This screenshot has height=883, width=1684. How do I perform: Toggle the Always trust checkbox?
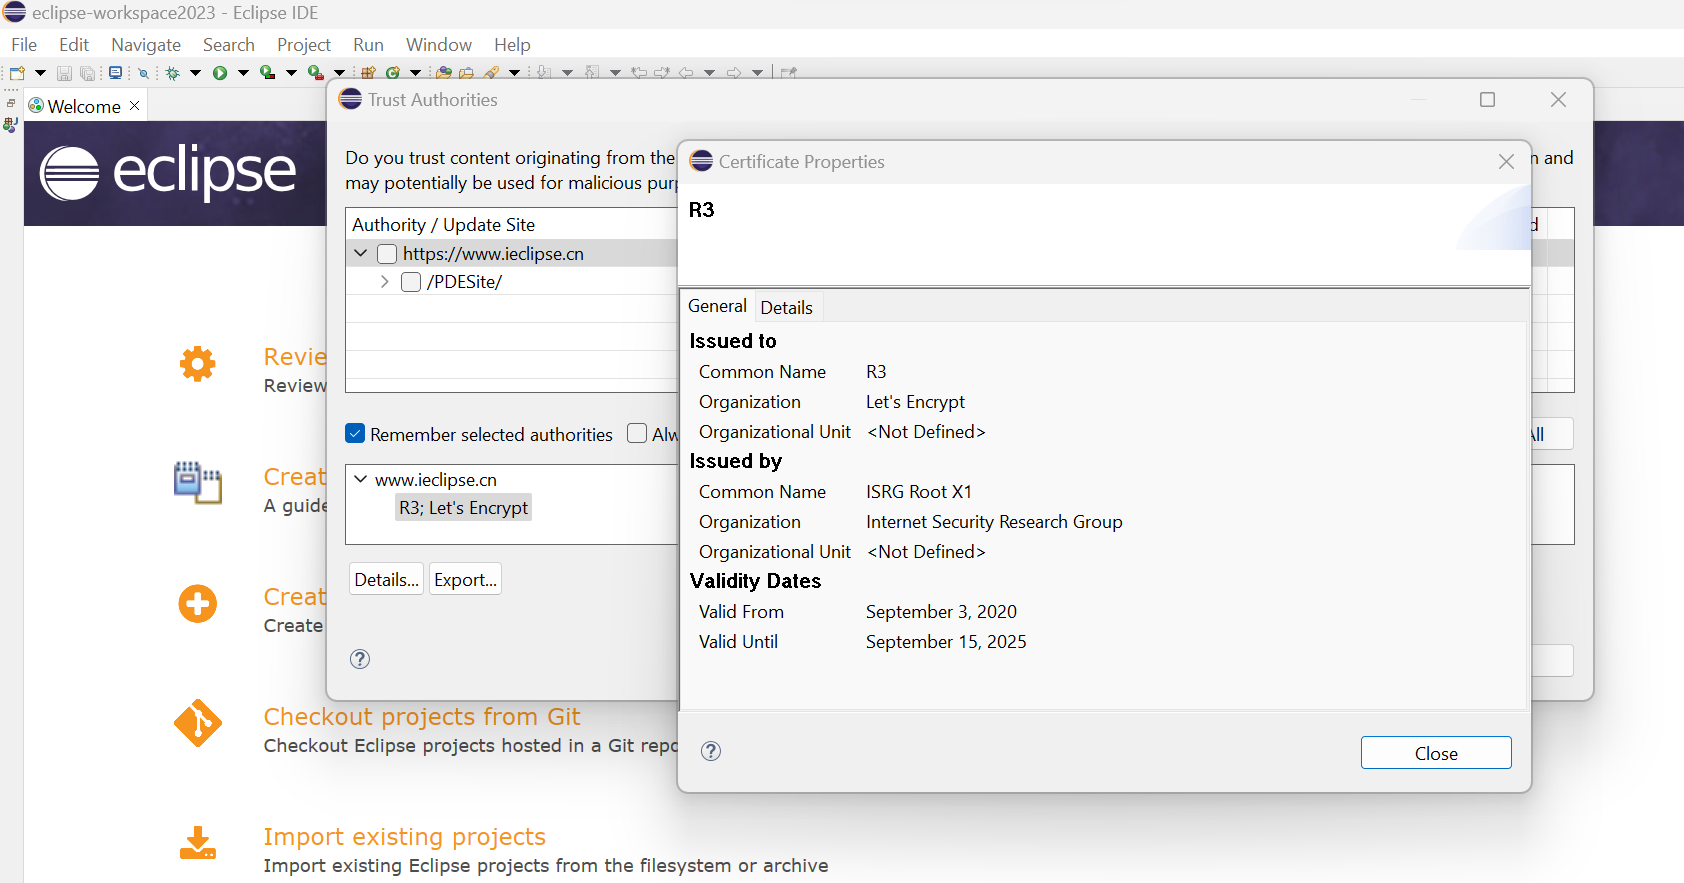click(x=637, y=433)
